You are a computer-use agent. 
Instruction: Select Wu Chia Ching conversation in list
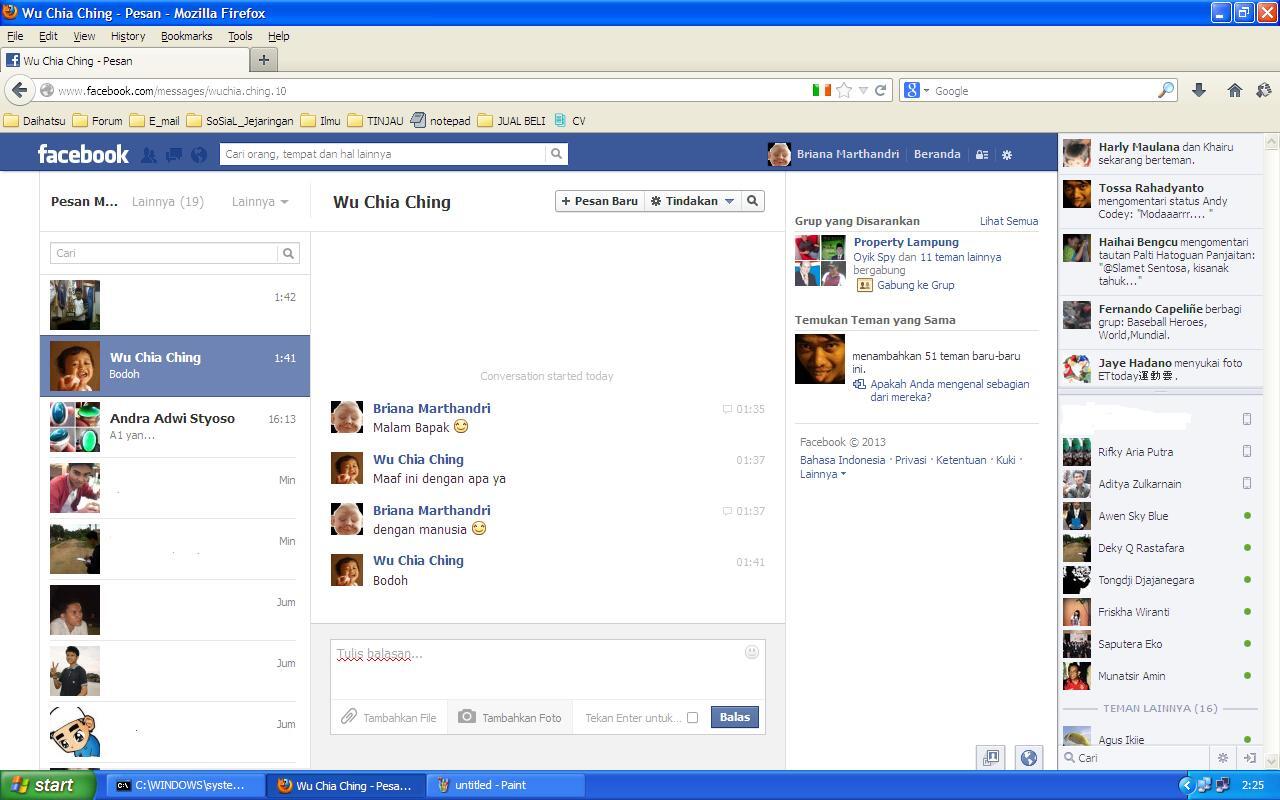point(175,366)
